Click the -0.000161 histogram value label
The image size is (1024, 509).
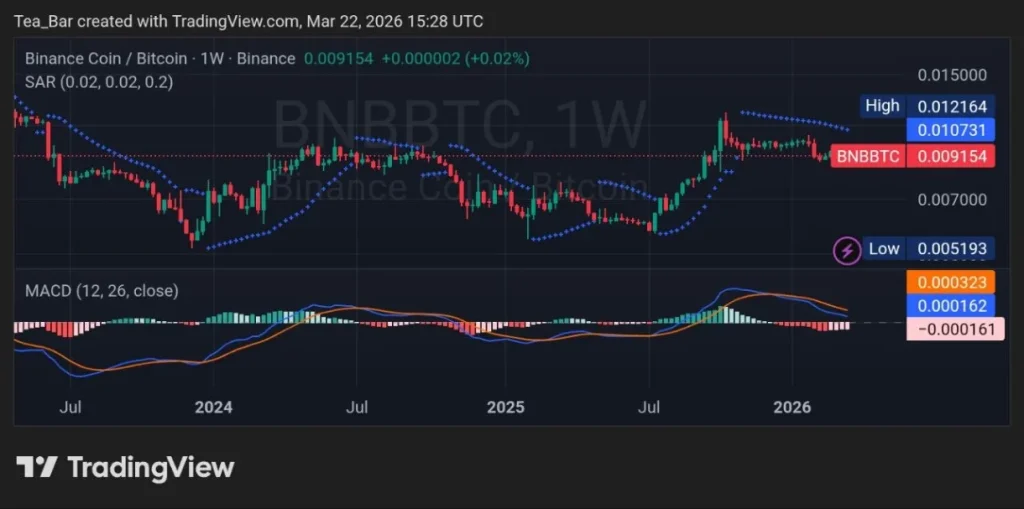(x=956, y=329)
